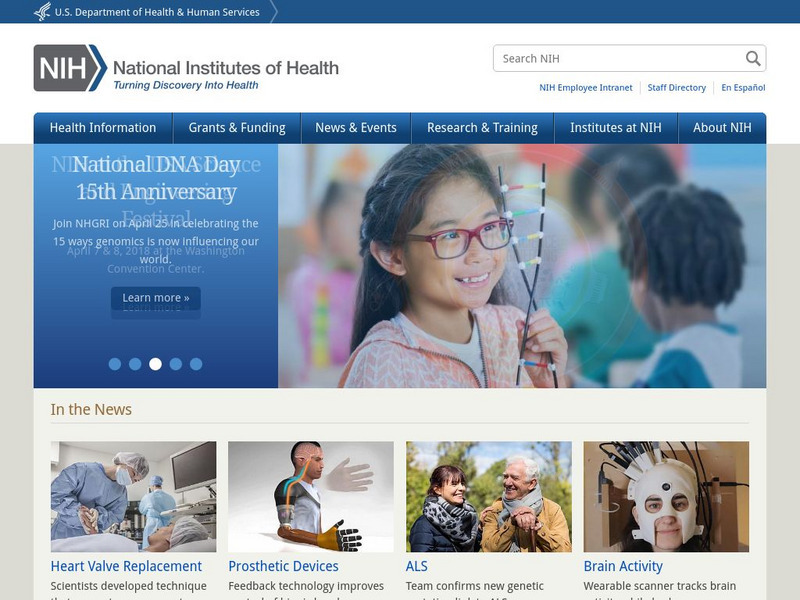This screenshot has width=800, height=600.
Task: Click the HHS eagle logo icon
Action: click(x=42, y=12)
